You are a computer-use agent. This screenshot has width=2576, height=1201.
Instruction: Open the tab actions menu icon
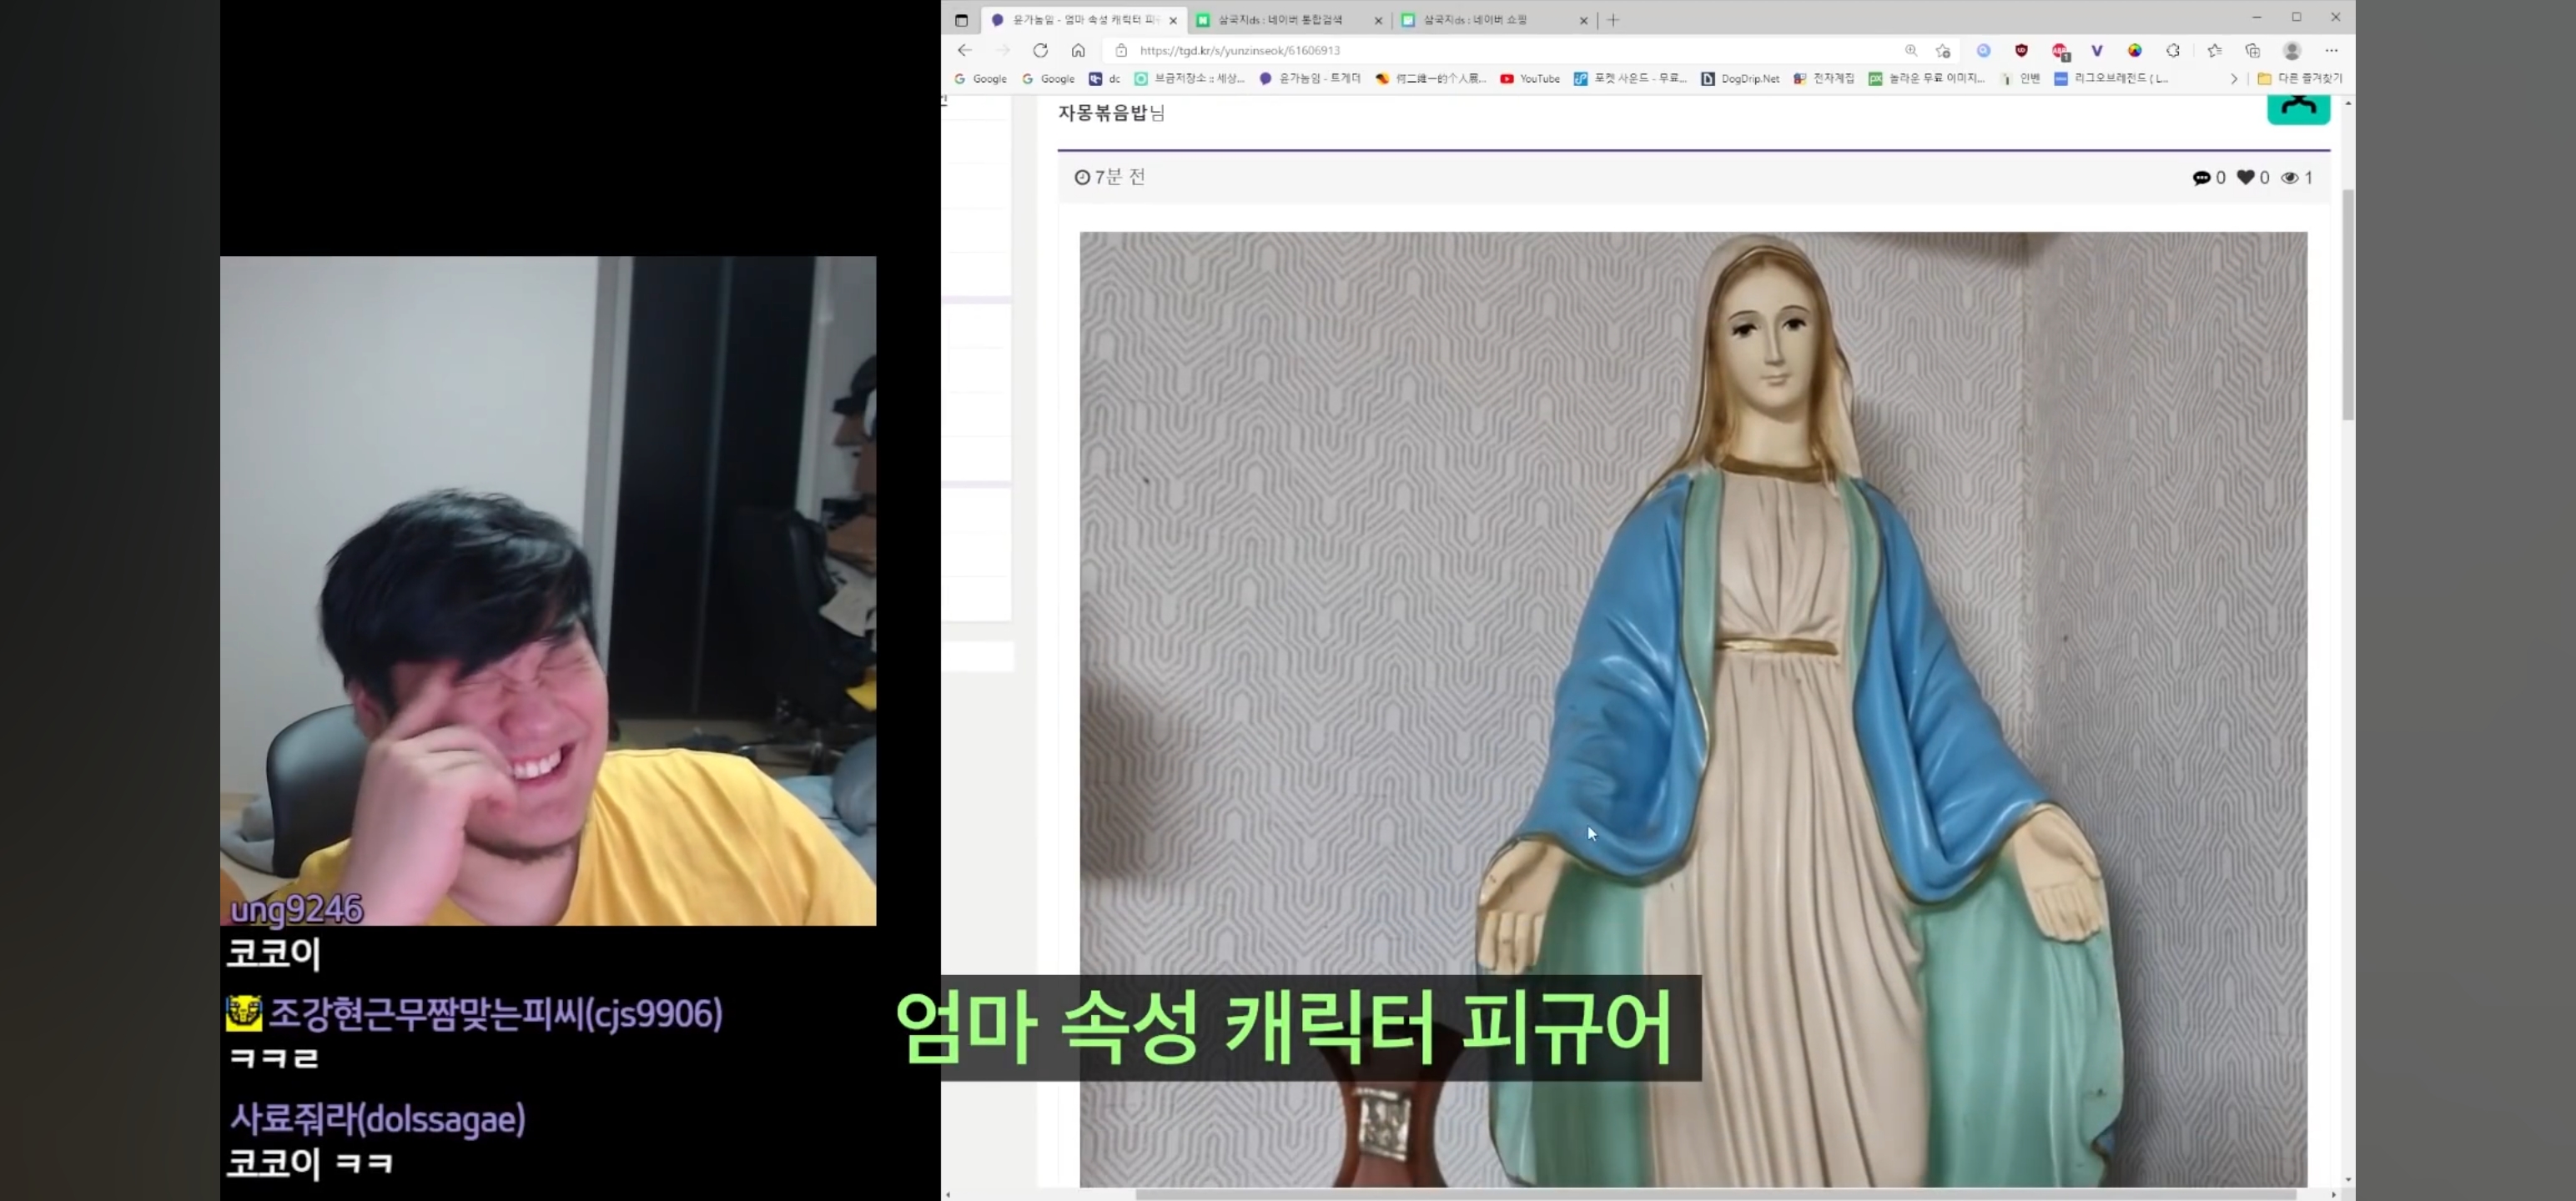pyautogui.click(x=961, y=20)
